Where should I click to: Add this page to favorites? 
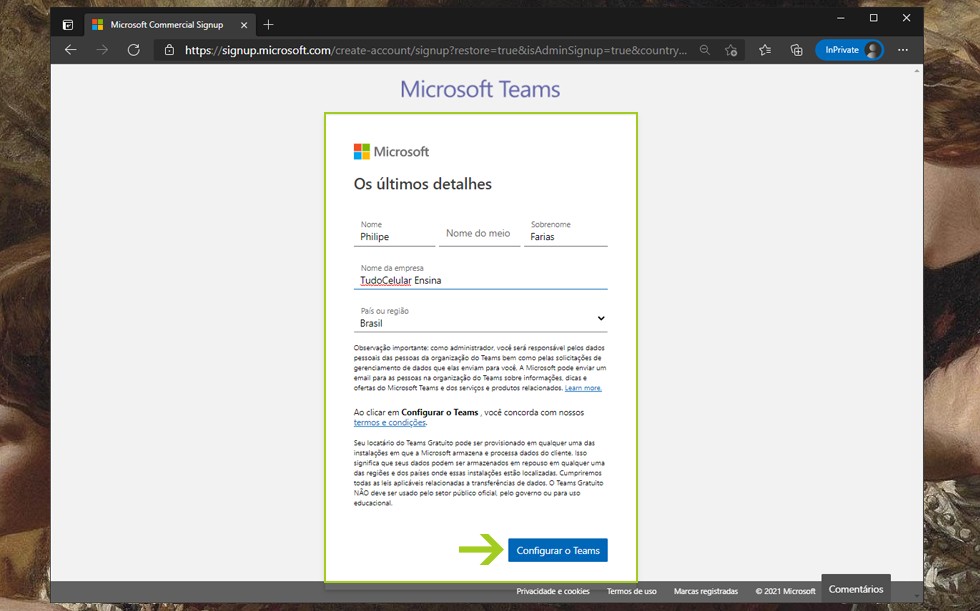[x=731, y=50]
